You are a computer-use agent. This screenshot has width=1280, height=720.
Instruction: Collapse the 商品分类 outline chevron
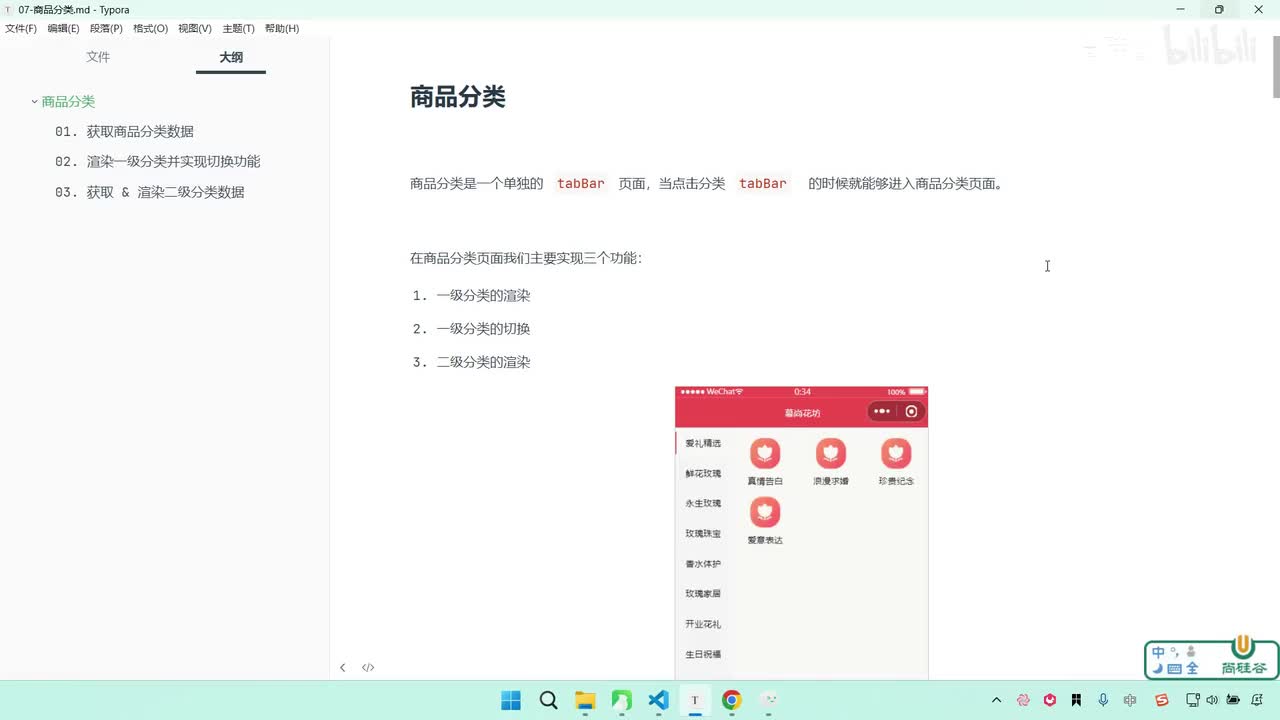click(x=34, y=101)
